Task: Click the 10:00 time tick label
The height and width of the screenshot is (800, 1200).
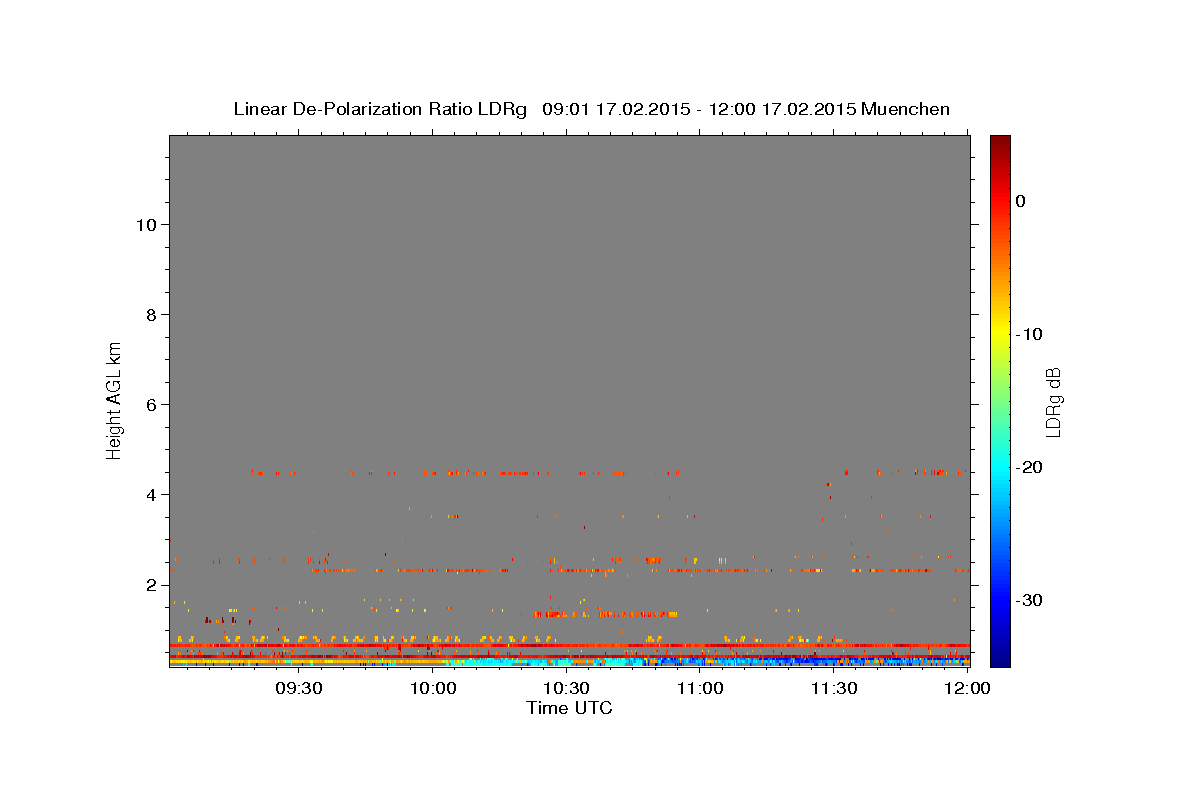Action: point(434,688)
